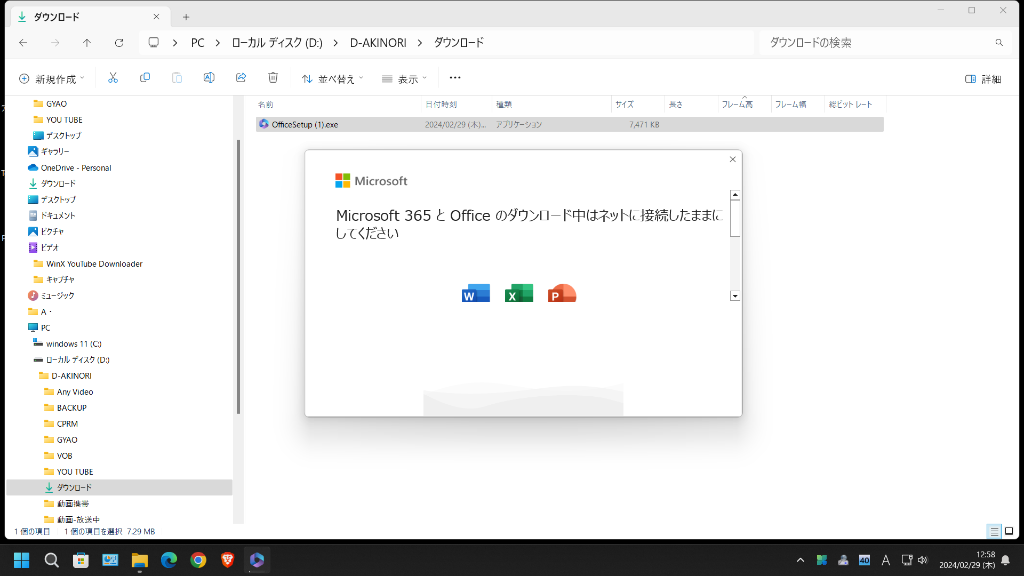Refresh the current folder view
Screen dimensions: 1024x576
pos(119,42)
